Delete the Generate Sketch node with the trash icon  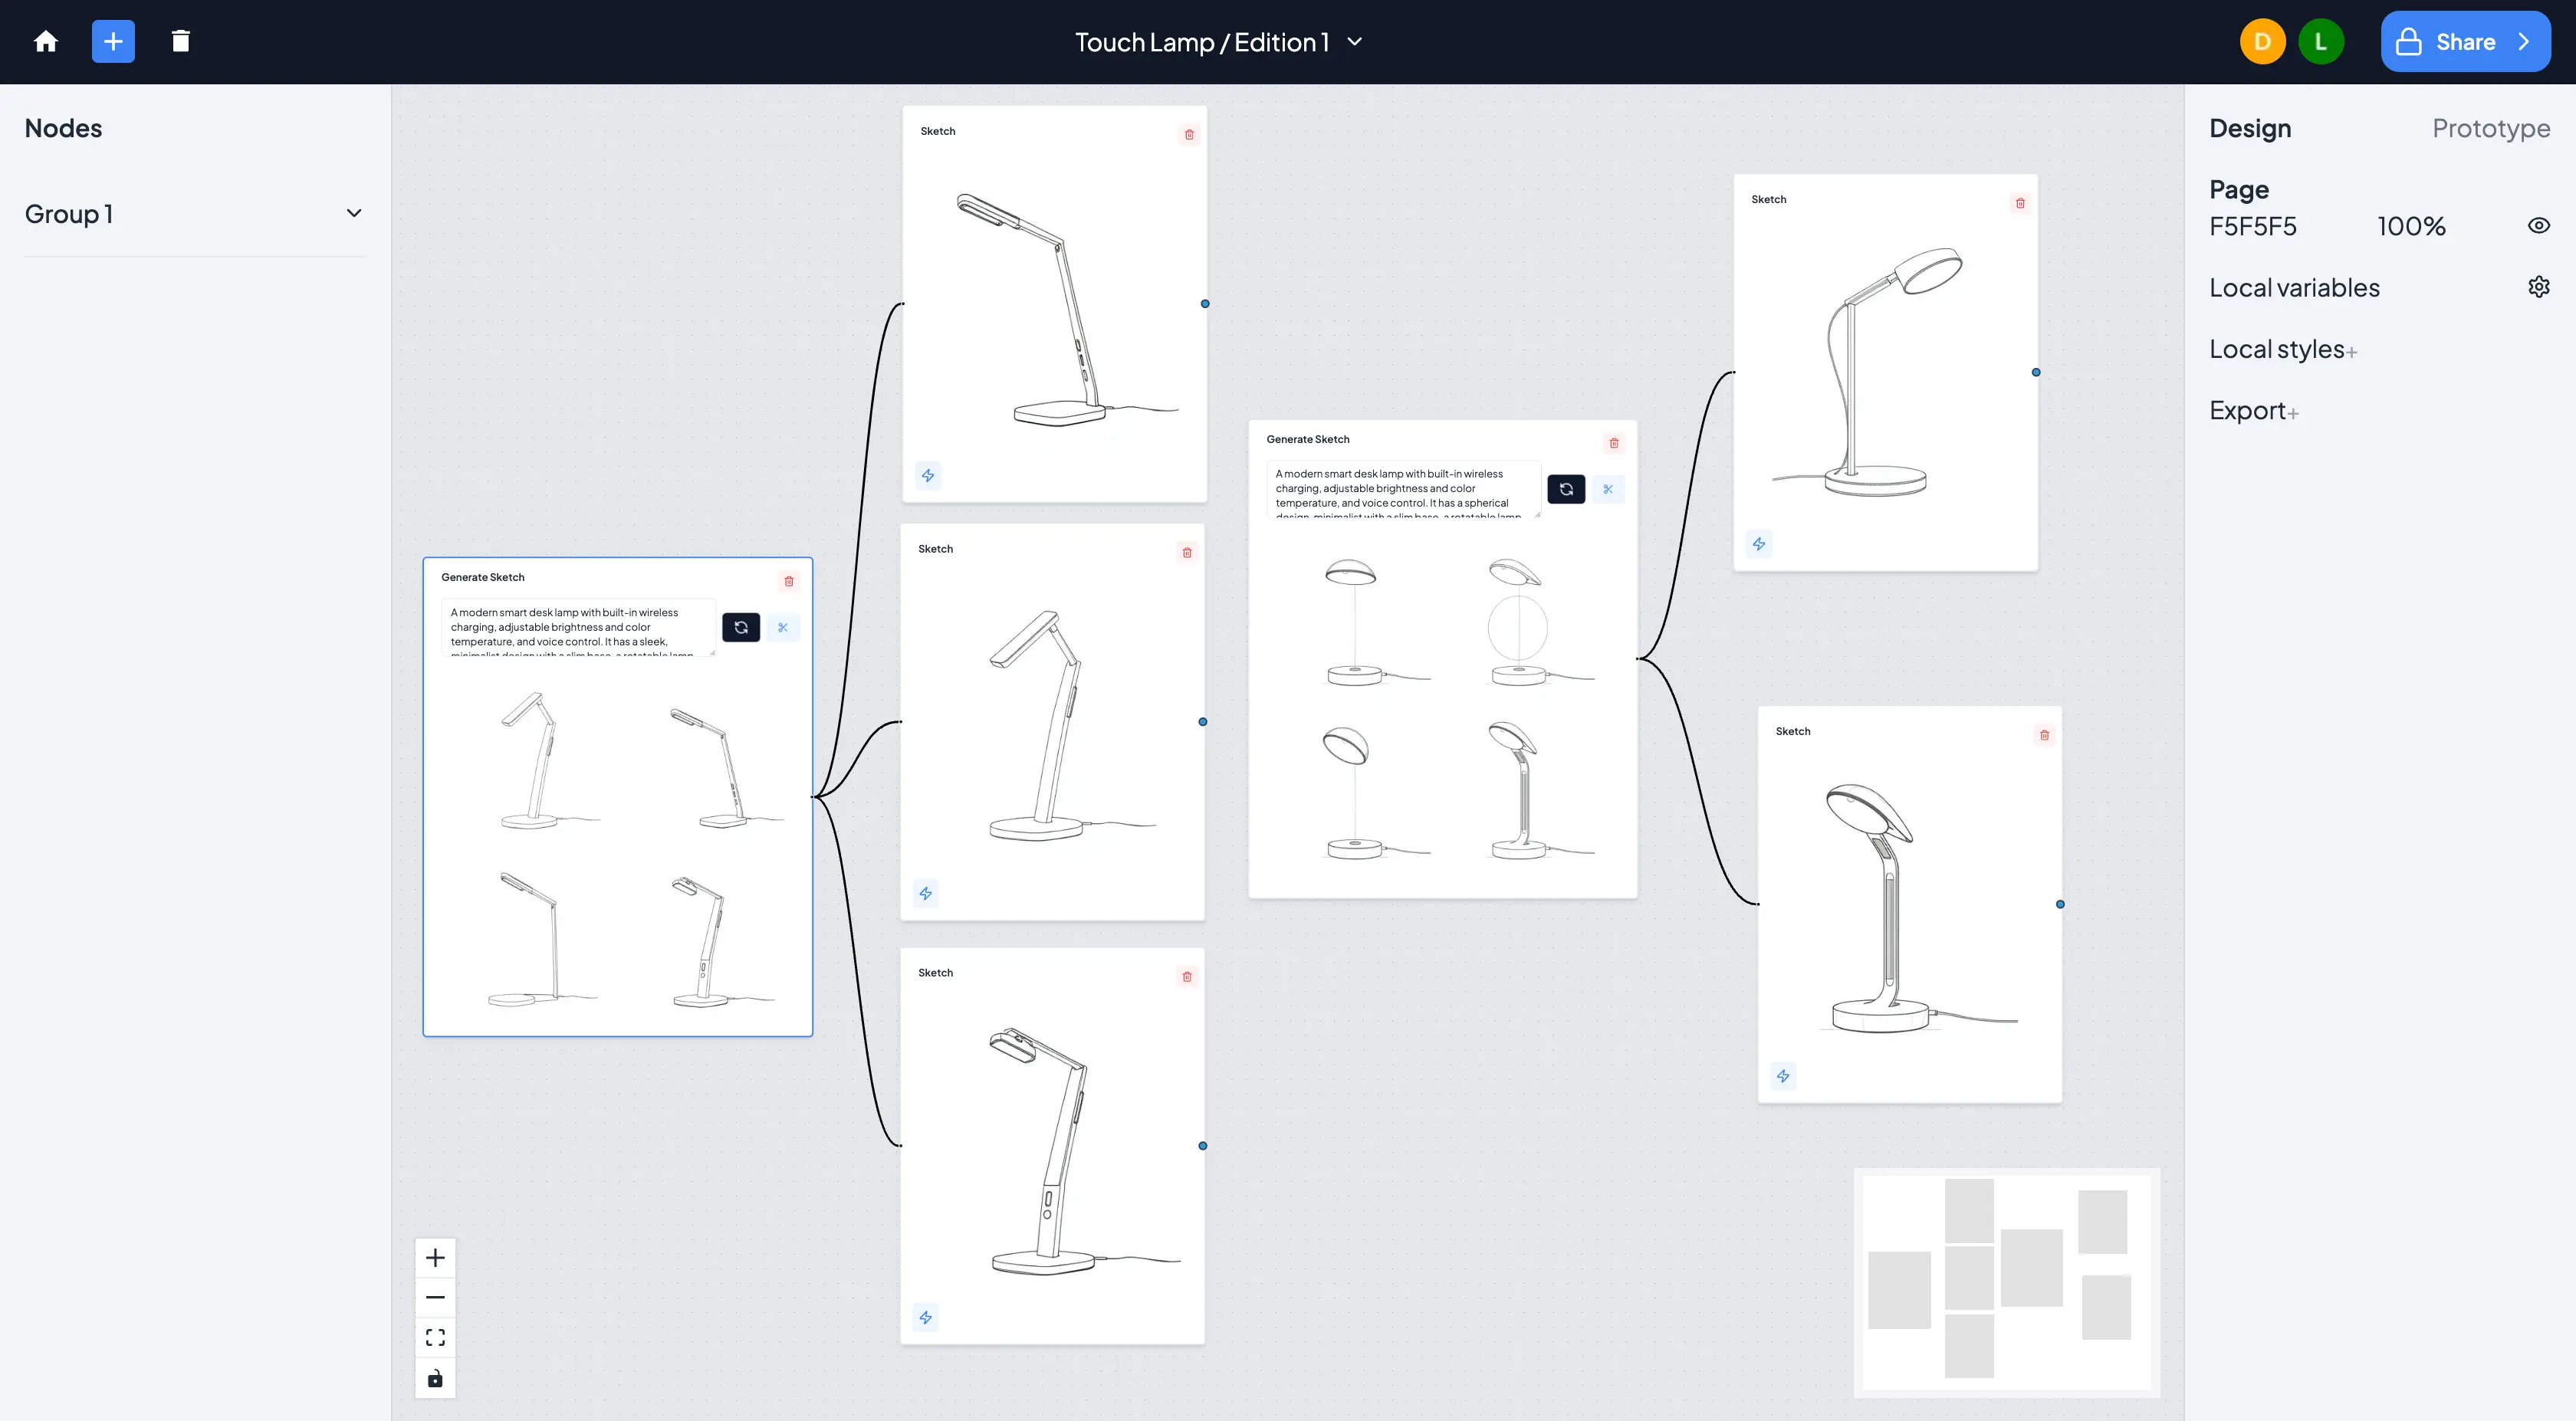tap(789, 581)
